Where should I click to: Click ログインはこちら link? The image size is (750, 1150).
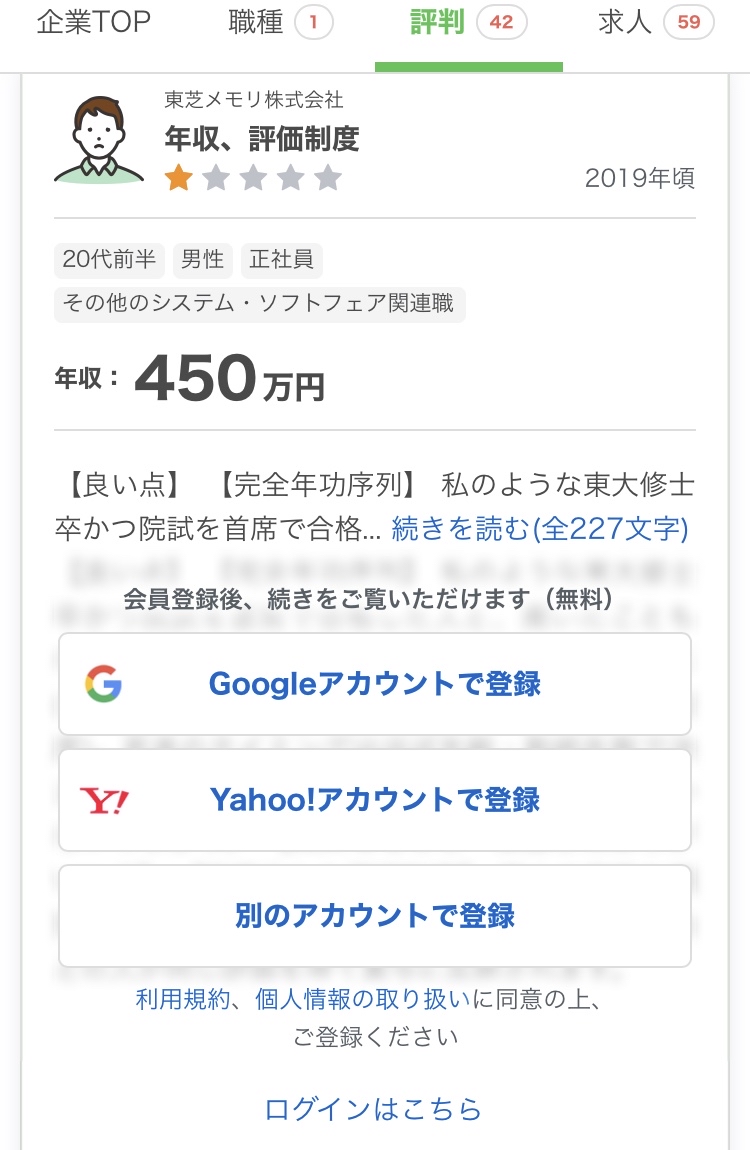[373, 1108]
